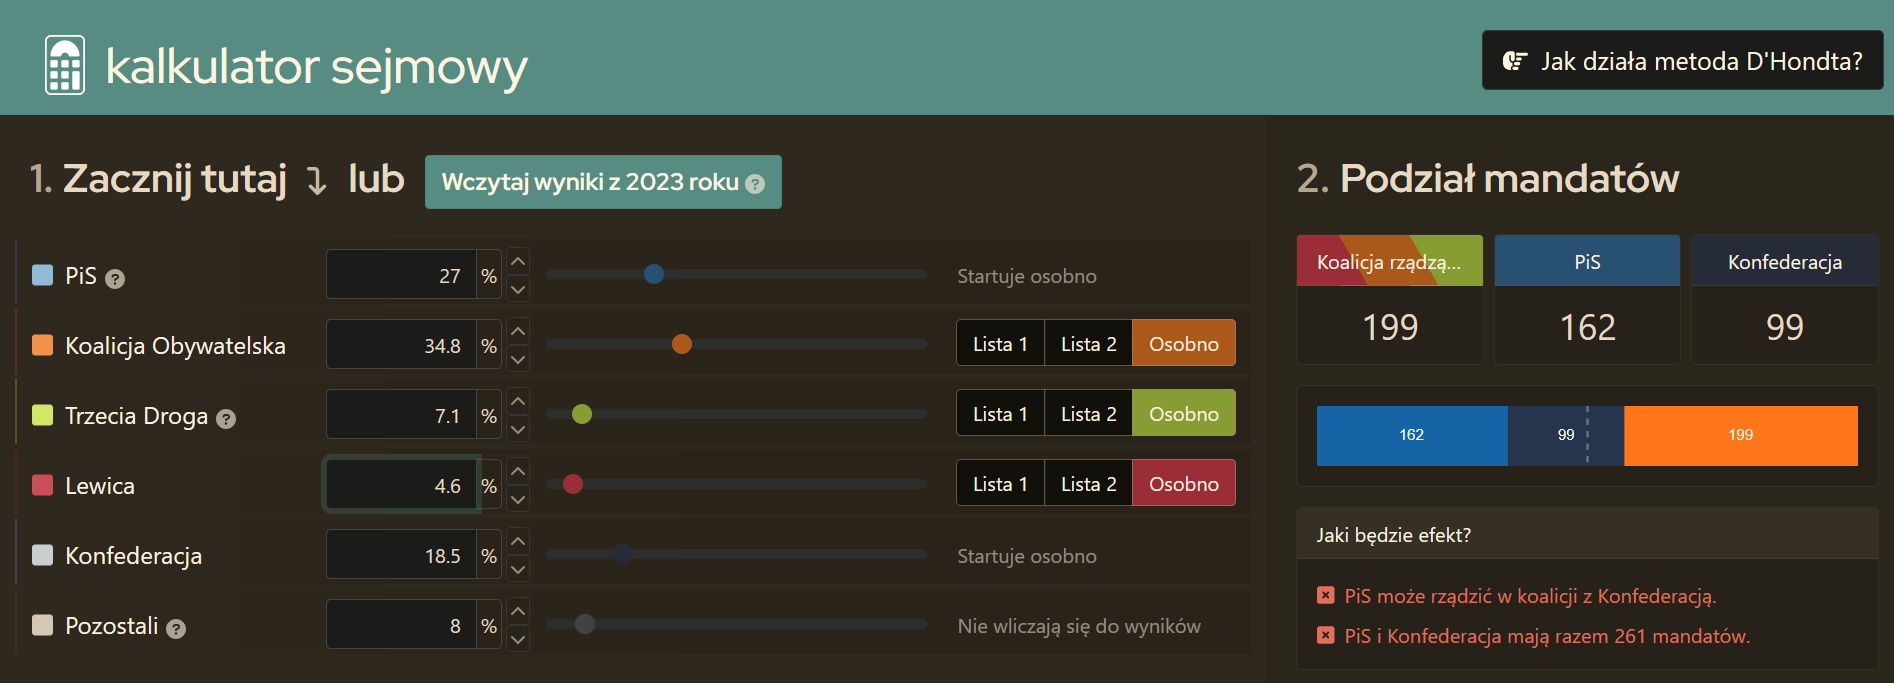
Task: Click the Trzecia Droga green color swatch
Action: [x=42, y=415]
